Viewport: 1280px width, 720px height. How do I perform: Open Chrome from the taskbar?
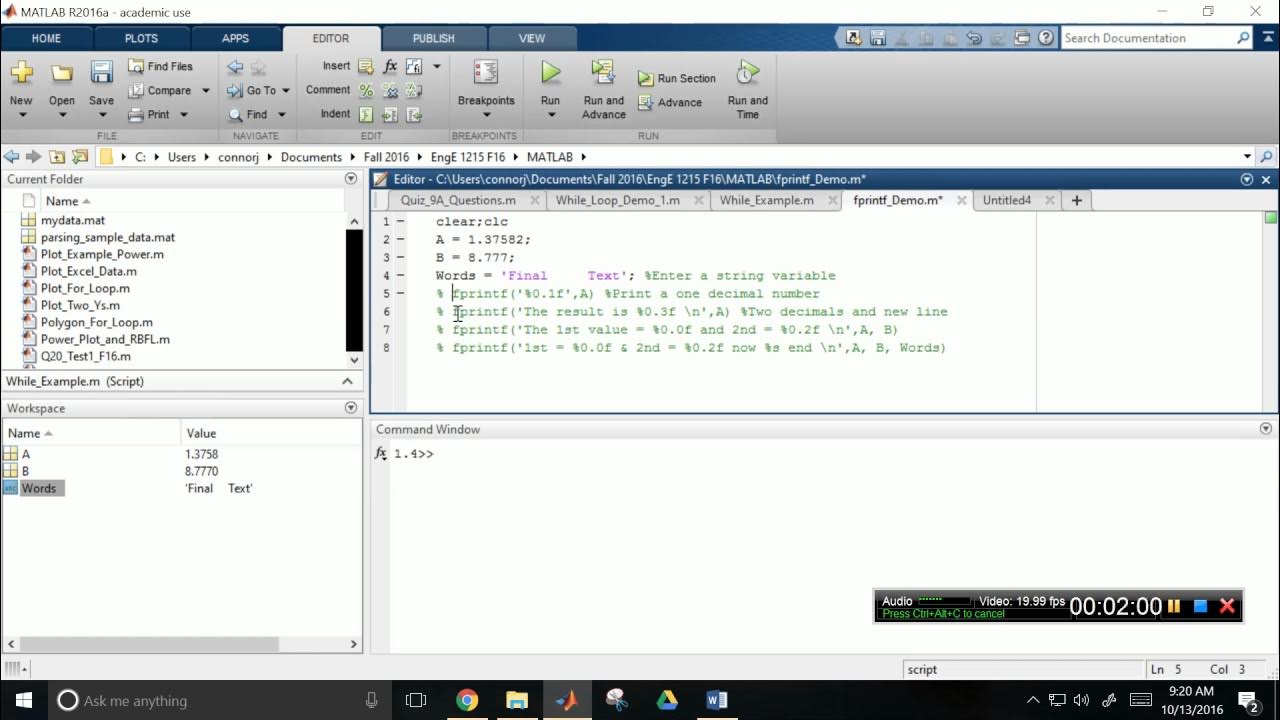467,700
